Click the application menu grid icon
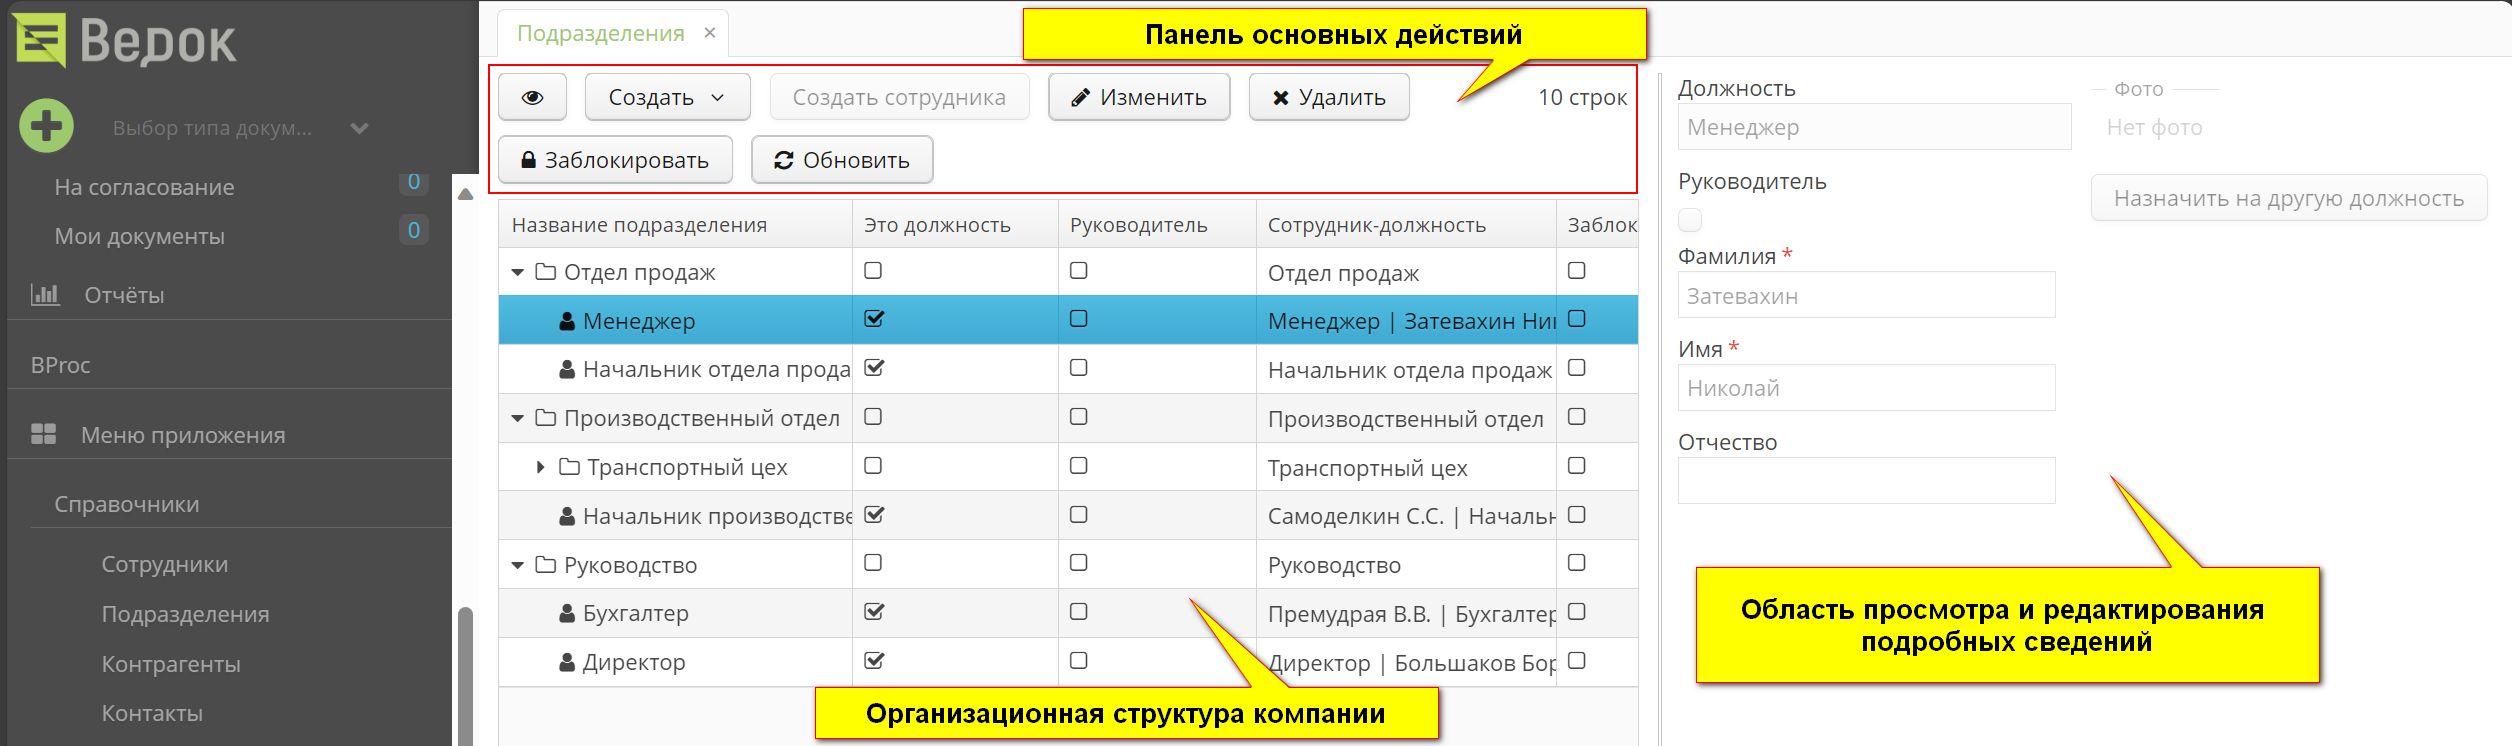Screen dimensions: 2512x746 (44, 434)
